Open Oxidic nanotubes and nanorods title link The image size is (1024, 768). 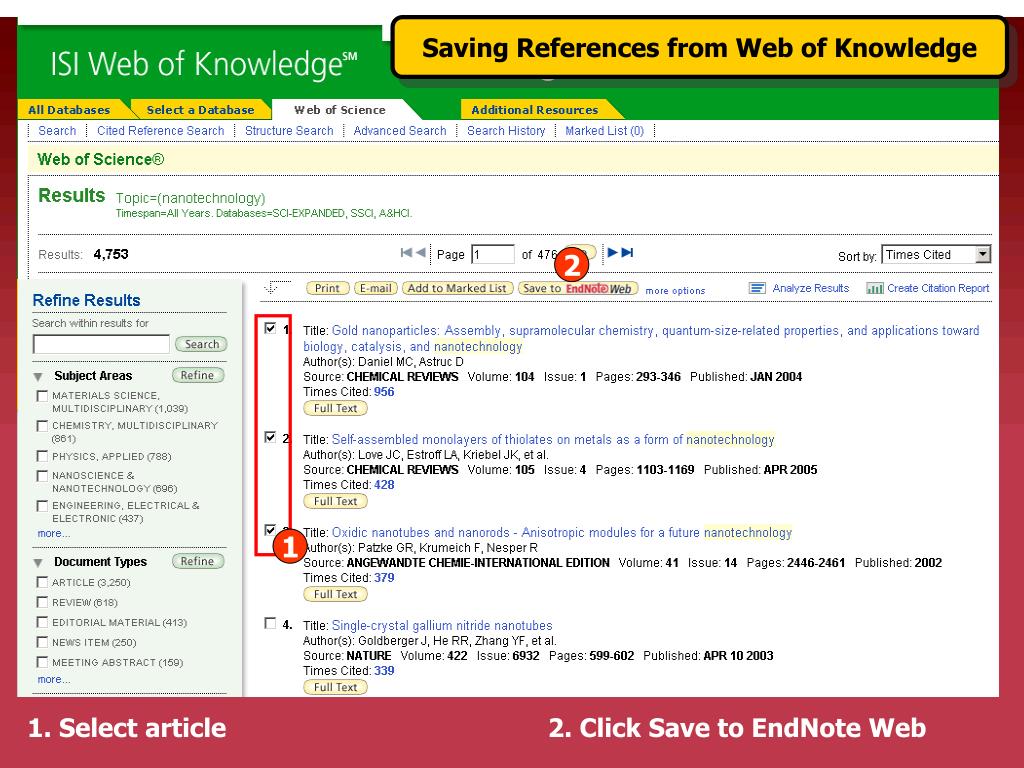562,532
